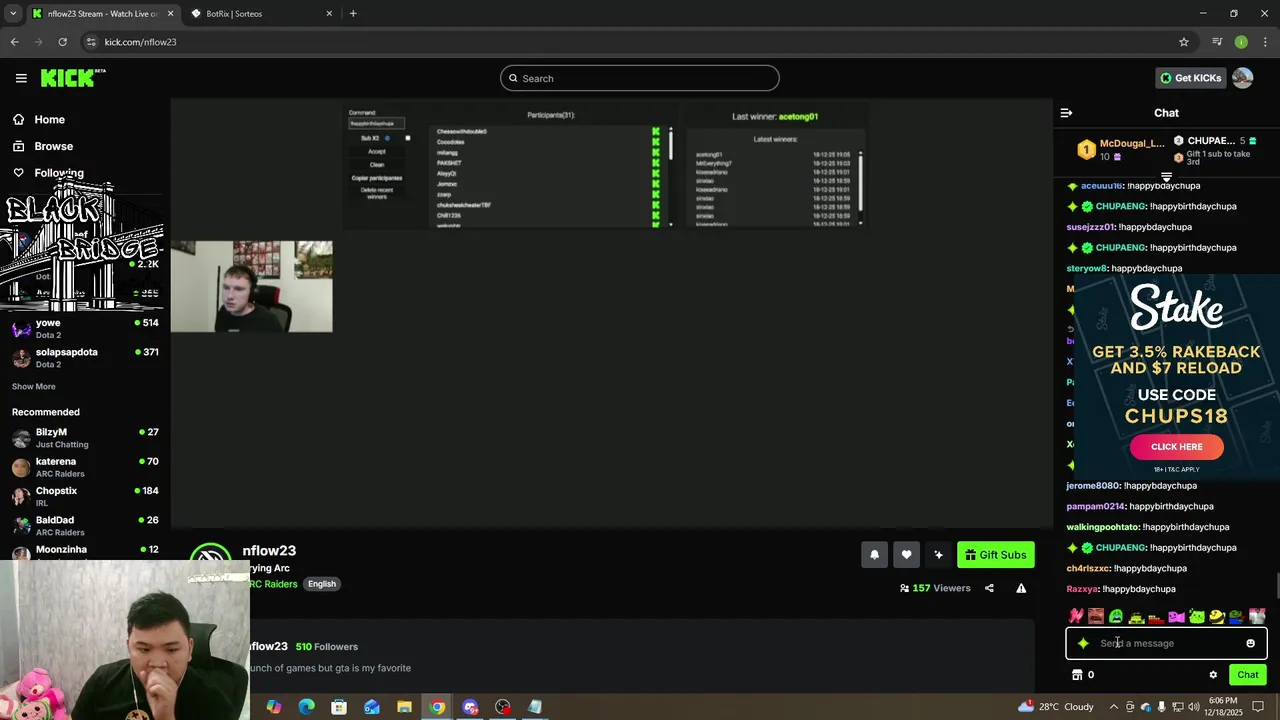
Task: Open Windows notification center icon
Action: tap(1259, 707)
